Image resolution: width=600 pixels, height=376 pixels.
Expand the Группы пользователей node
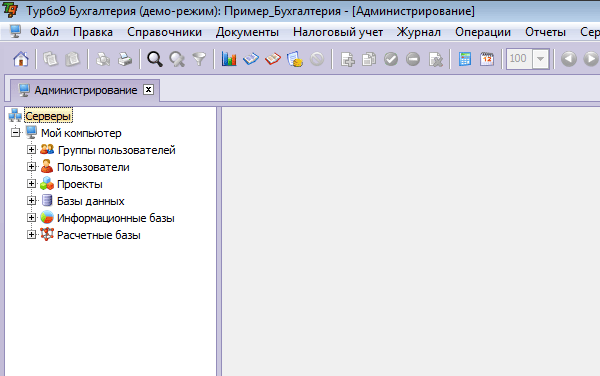point(31,150)
